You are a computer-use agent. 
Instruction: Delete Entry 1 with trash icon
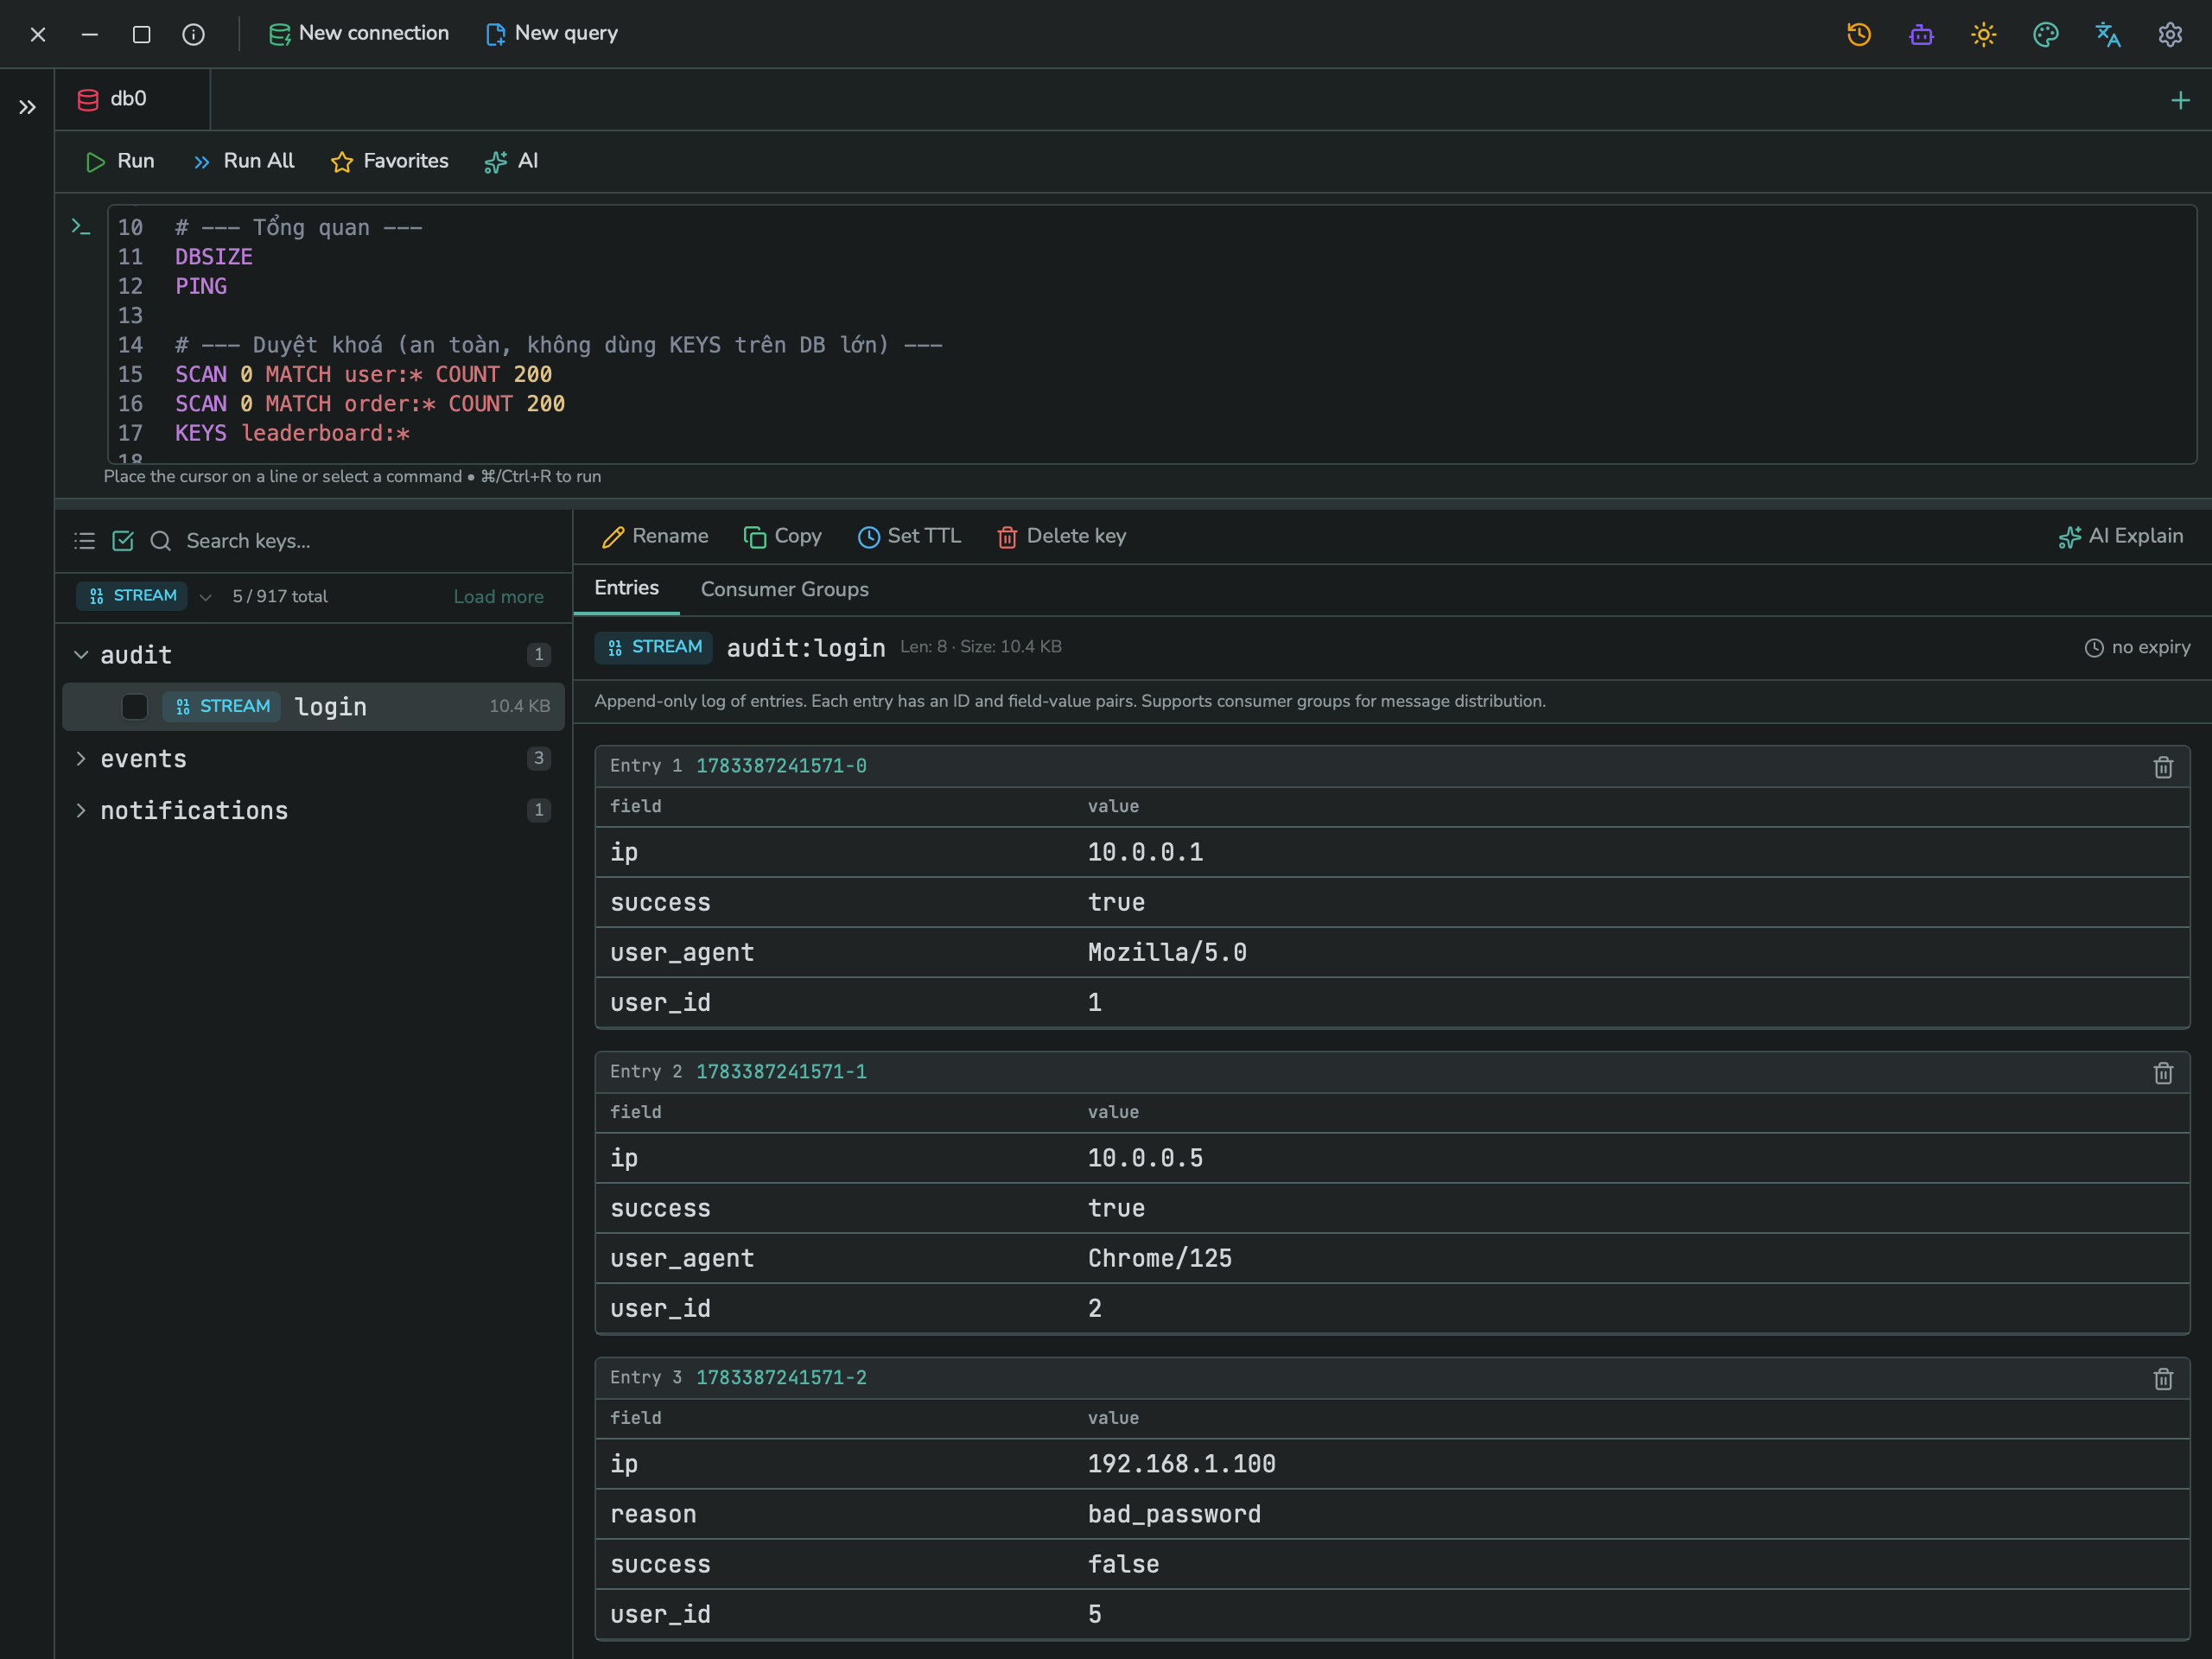[2162, 767]
